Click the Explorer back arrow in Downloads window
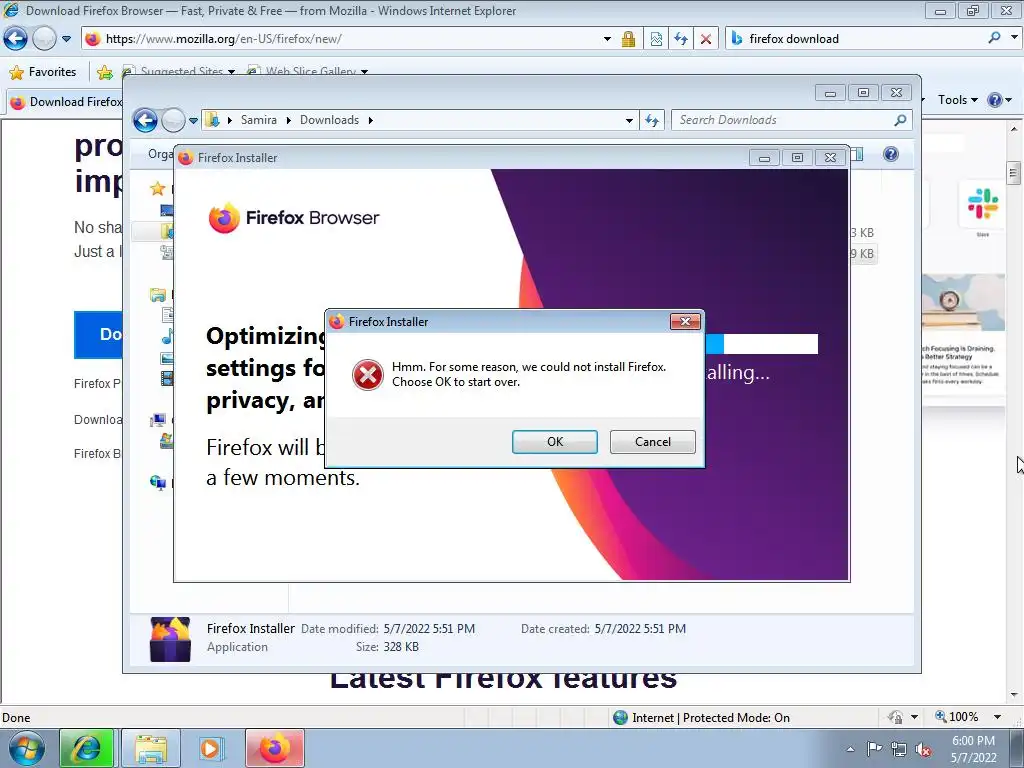This screenshot has width=1024, height=768. click(x=145, y=120)
